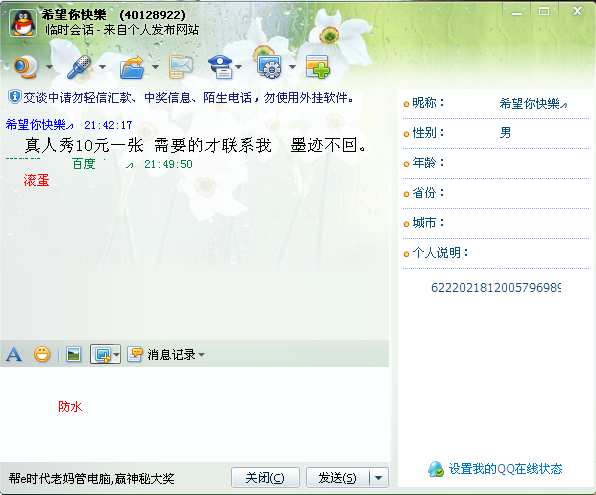
Task: Insert picture with image icon
Action: point(73,354)
